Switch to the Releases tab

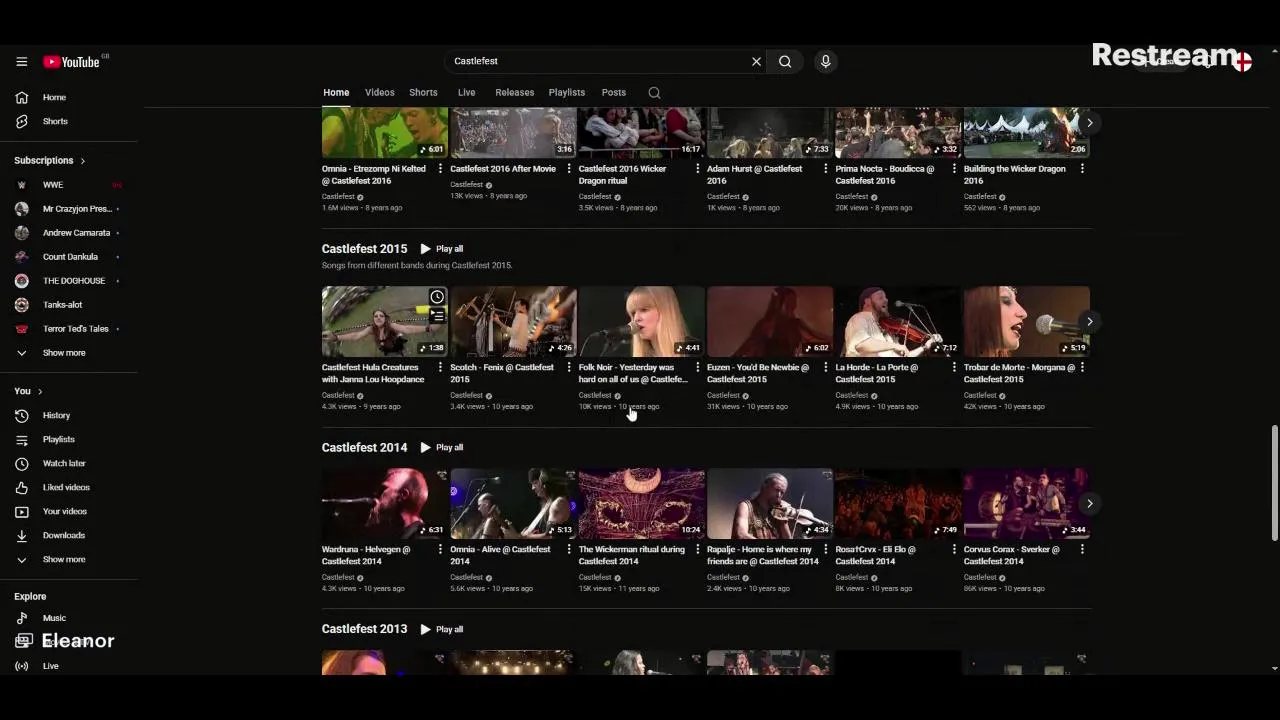click(x=515, y=92)
